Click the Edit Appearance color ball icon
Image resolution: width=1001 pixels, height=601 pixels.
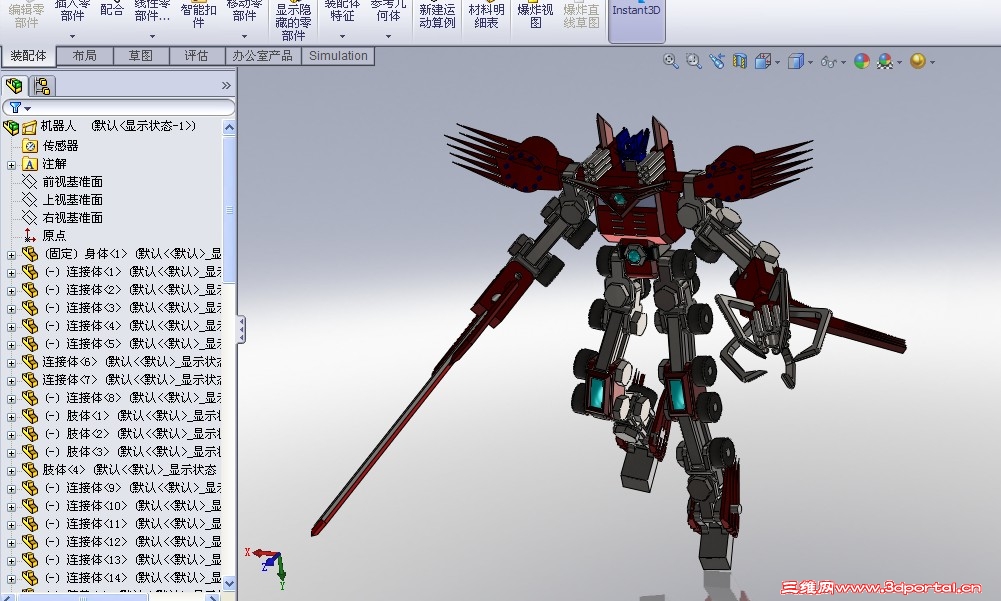(862, 61)
